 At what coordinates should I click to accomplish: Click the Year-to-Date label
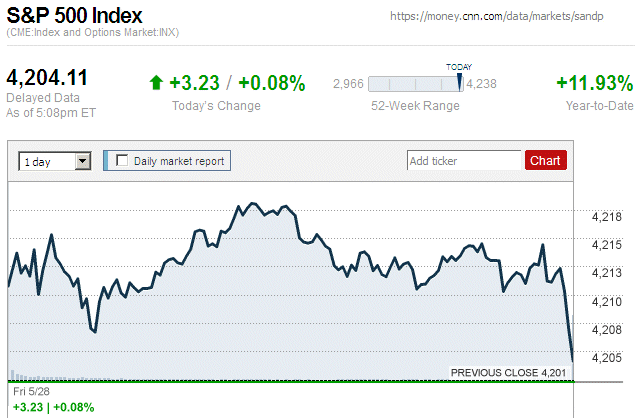[x=600, y=106]
